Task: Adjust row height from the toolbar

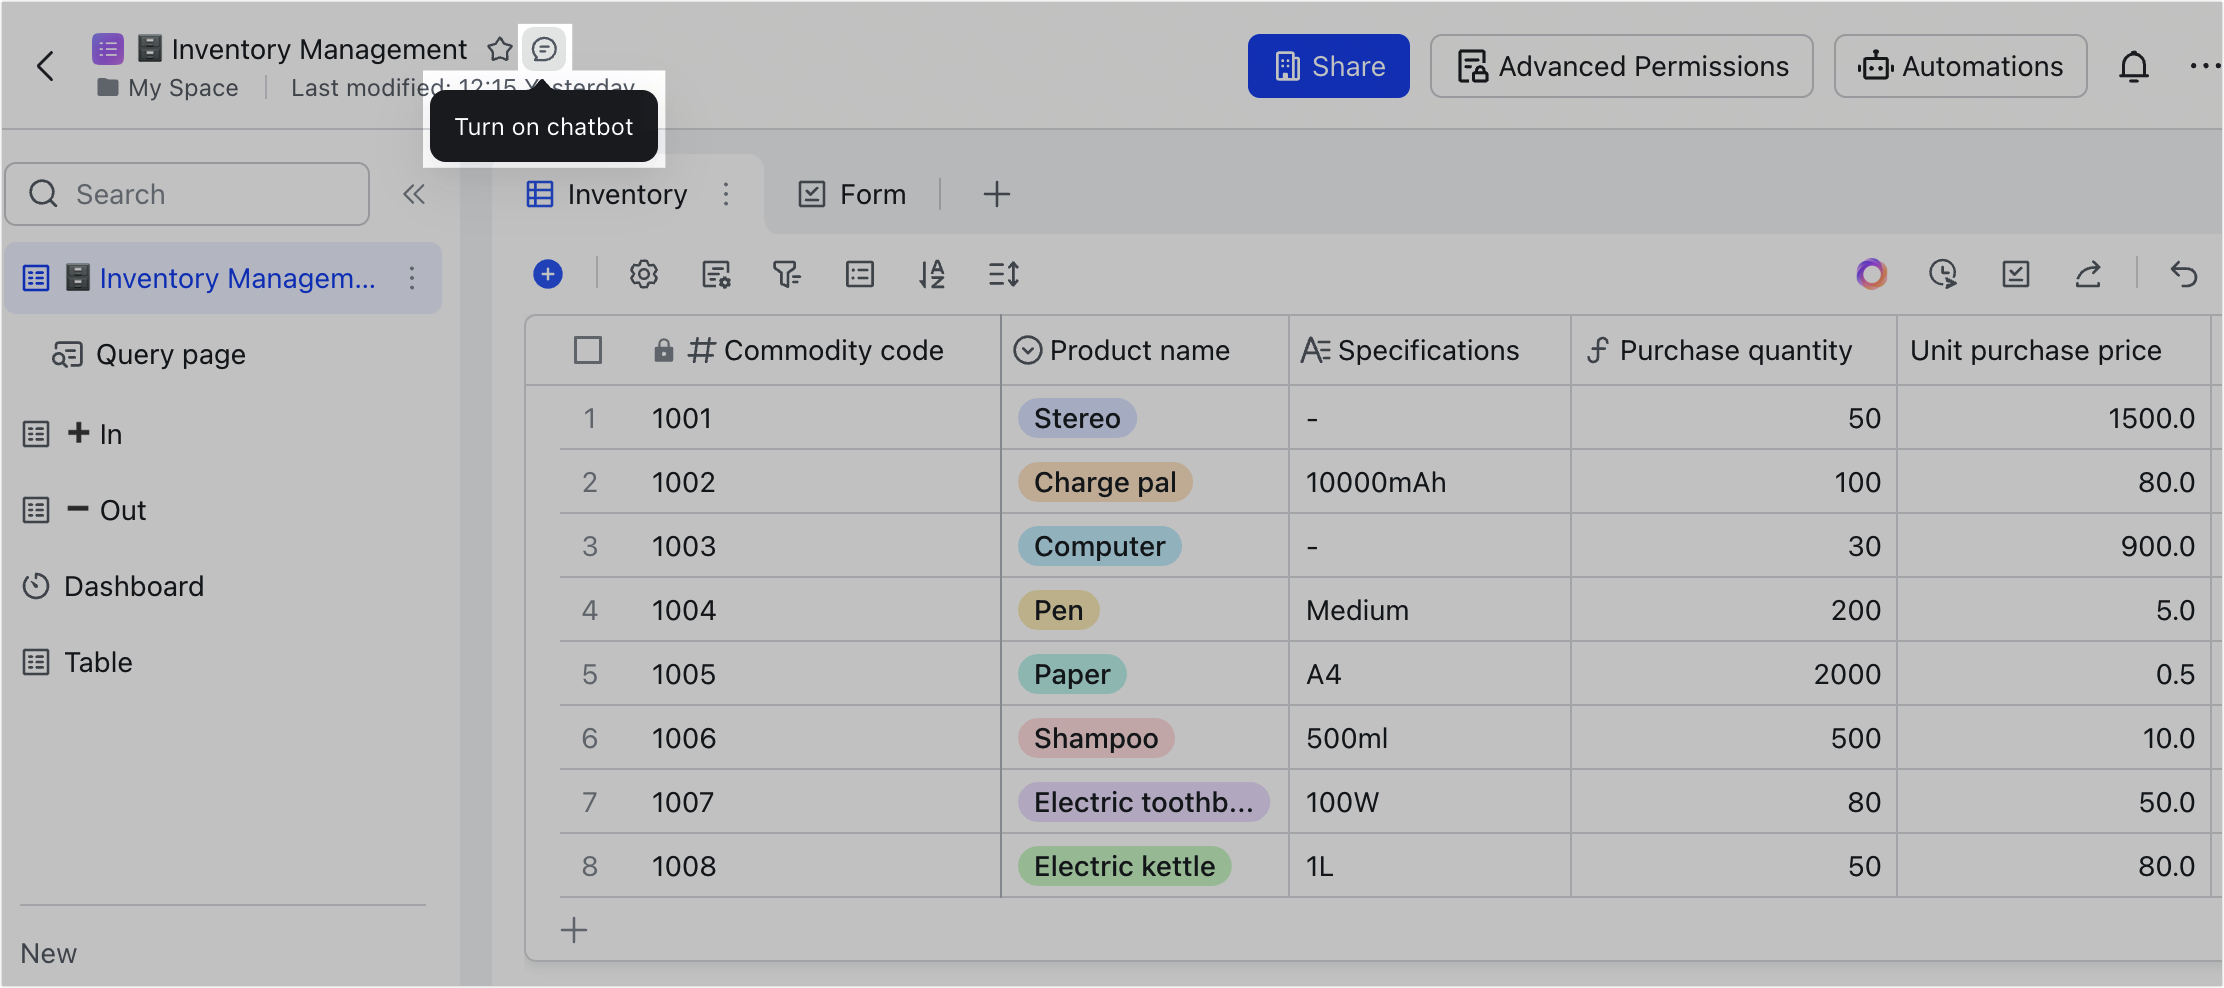Action: [1003, 274]
